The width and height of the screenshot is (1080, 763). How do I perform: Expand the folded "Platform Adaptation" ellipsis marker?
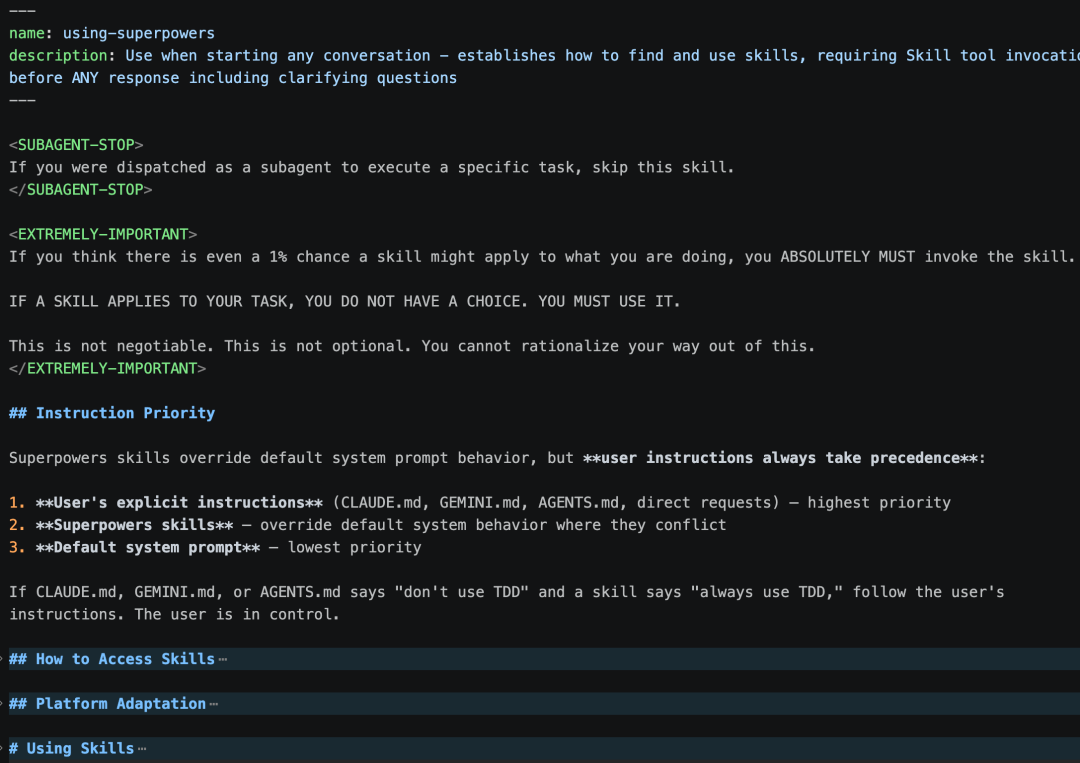tap(214, 704)
